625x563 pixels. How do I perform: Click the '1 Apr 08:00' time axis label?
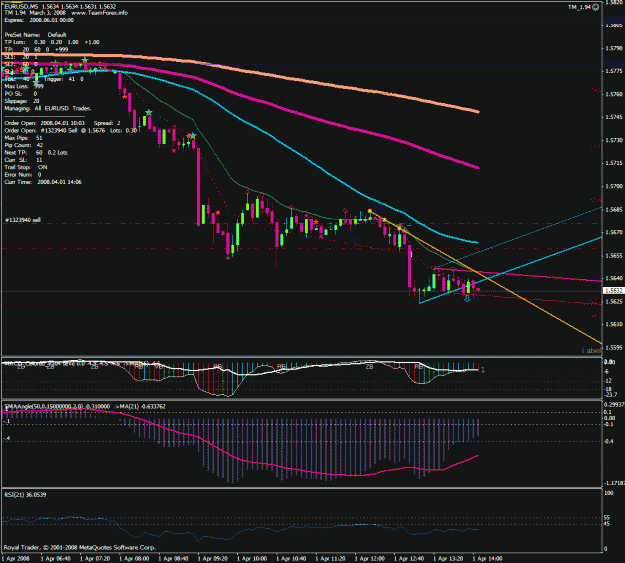pyautogui.click(x=134, y=559)
